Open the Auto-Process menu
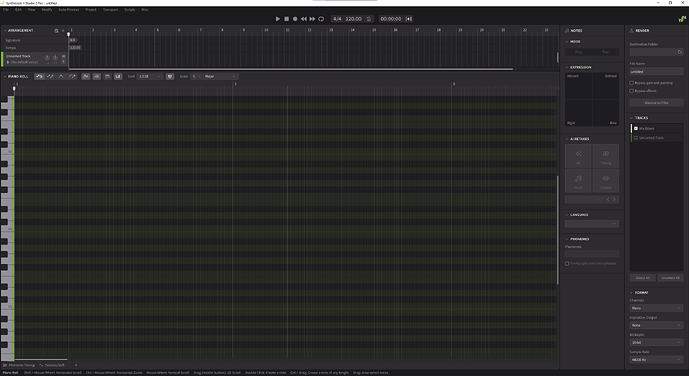The height and width of the screenshot is (376, 689). click(69, 10)
